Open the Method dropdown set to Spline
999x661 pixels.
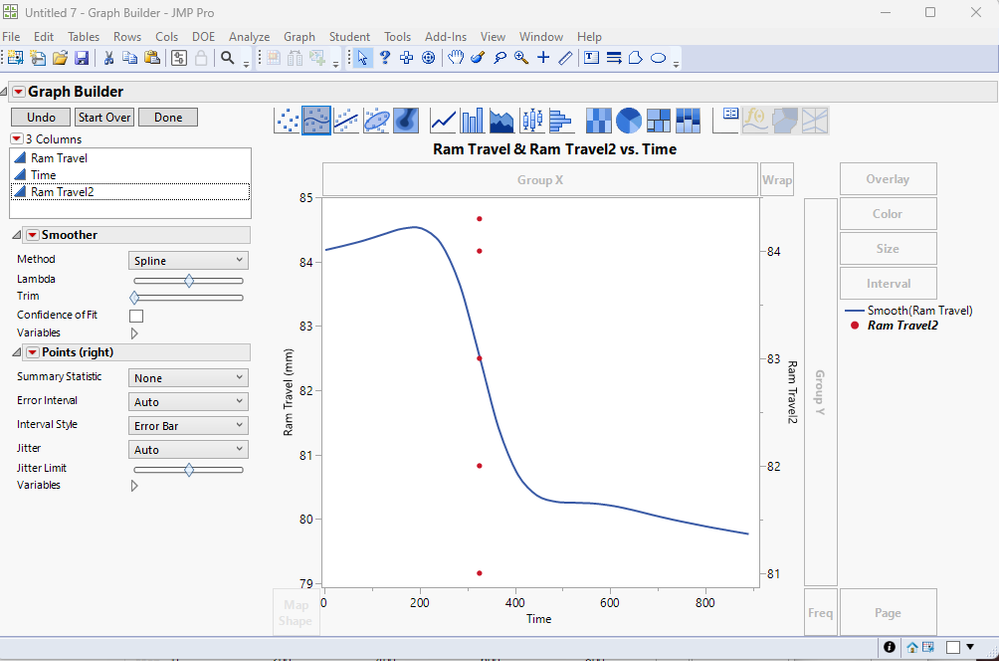(188, 260)
